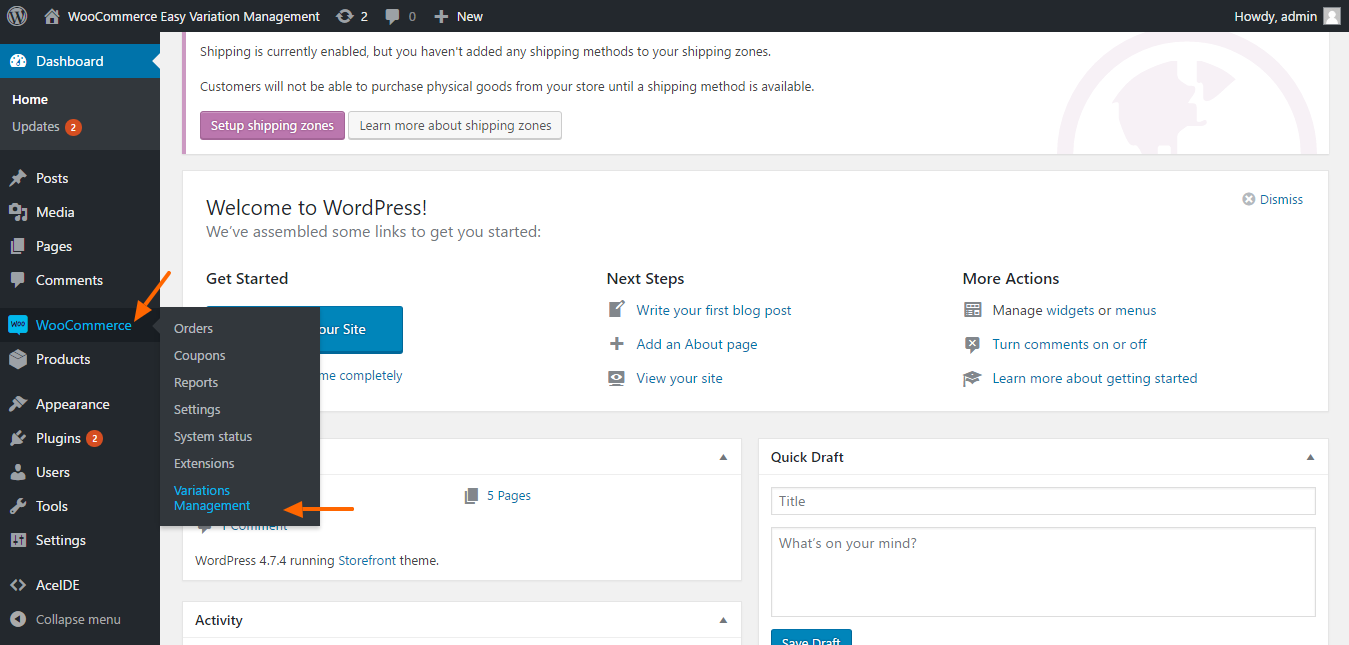Image resolution: width=1349 pixels, height=645 pixels.
Task: Click the home icon beside site name
Action: coord(53,16)
